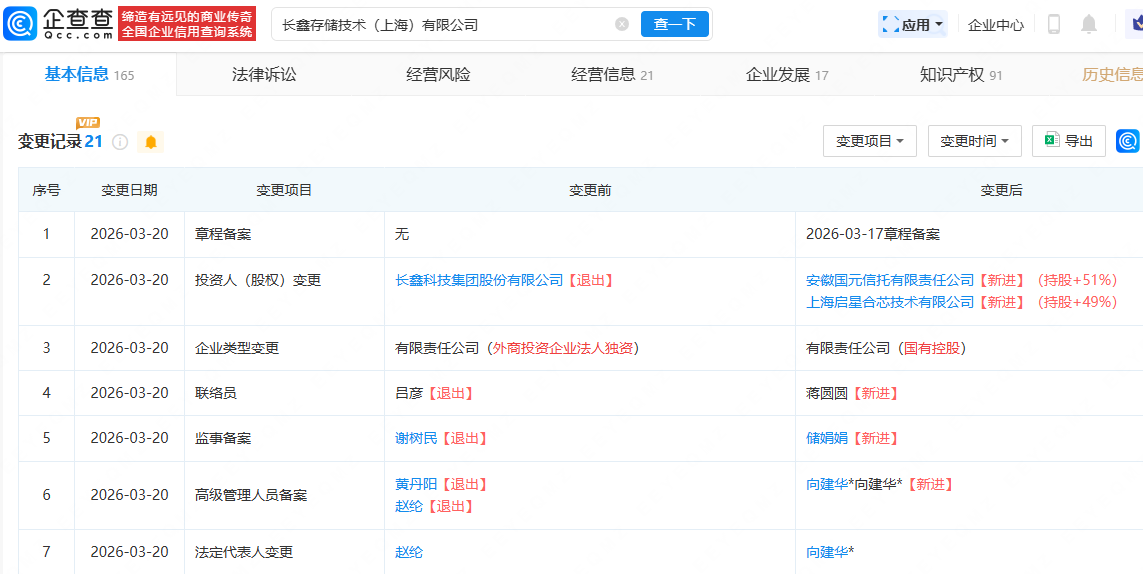Click the blue Q icon beside 导出
Screen dimensions: 1143x574
[1128, 141]
